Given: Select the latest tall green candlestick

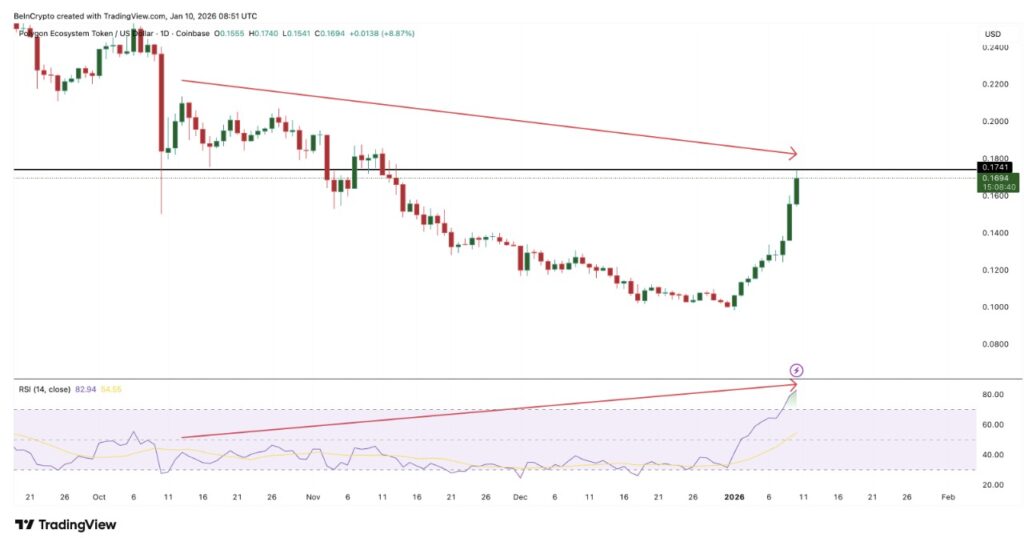Looking at the screenshot, I should 797,190.
